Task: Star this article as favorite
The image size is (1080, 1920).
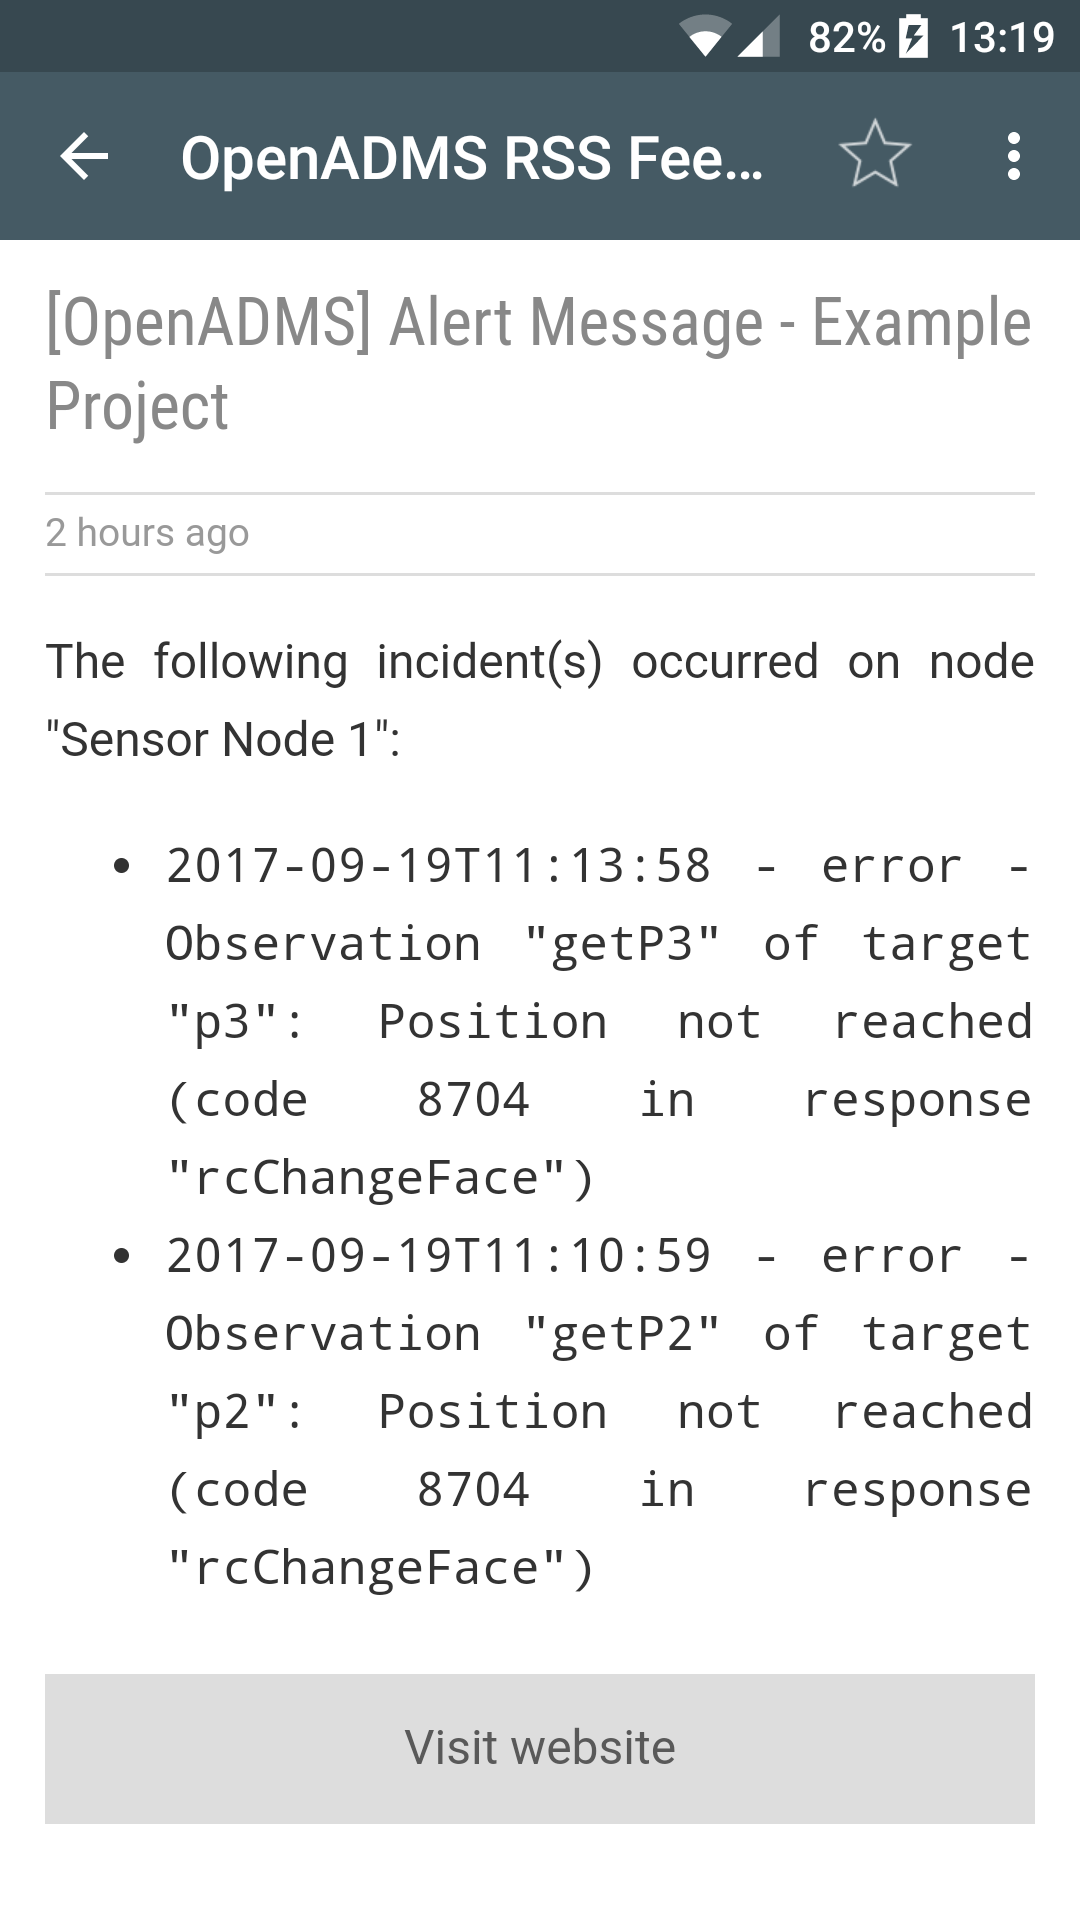Action: [x=875, y=155]
